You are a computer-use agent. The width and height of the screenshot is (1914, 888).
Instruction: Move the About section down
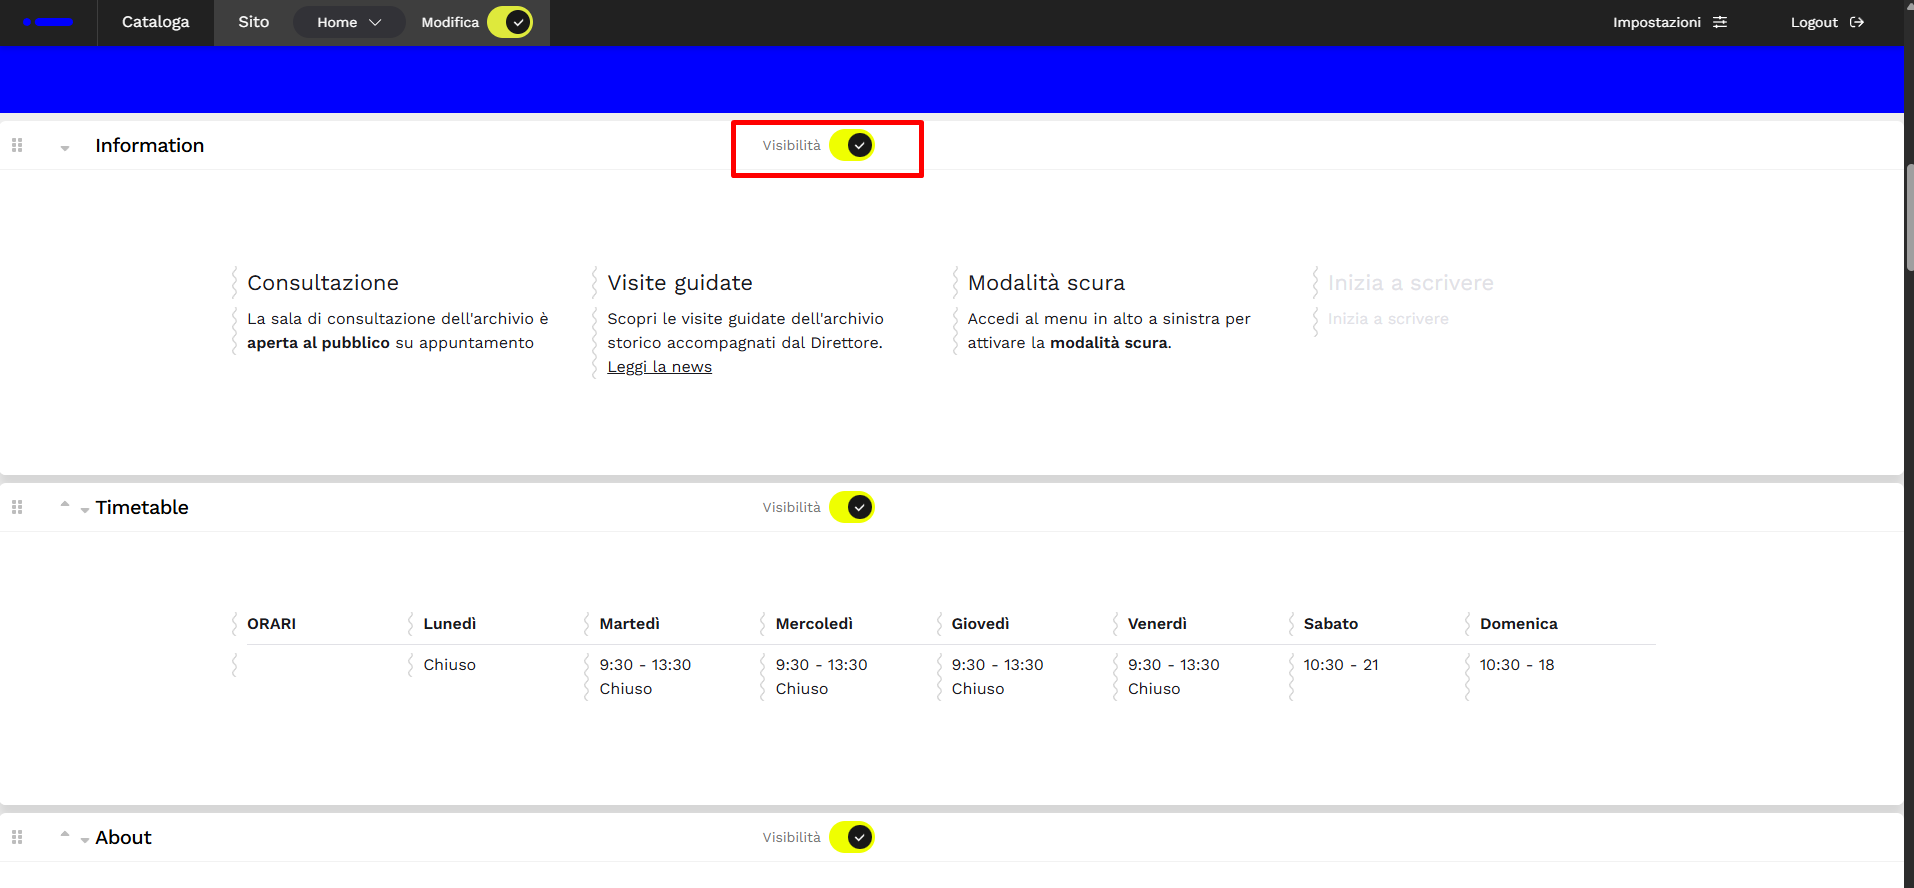(85, 840)
